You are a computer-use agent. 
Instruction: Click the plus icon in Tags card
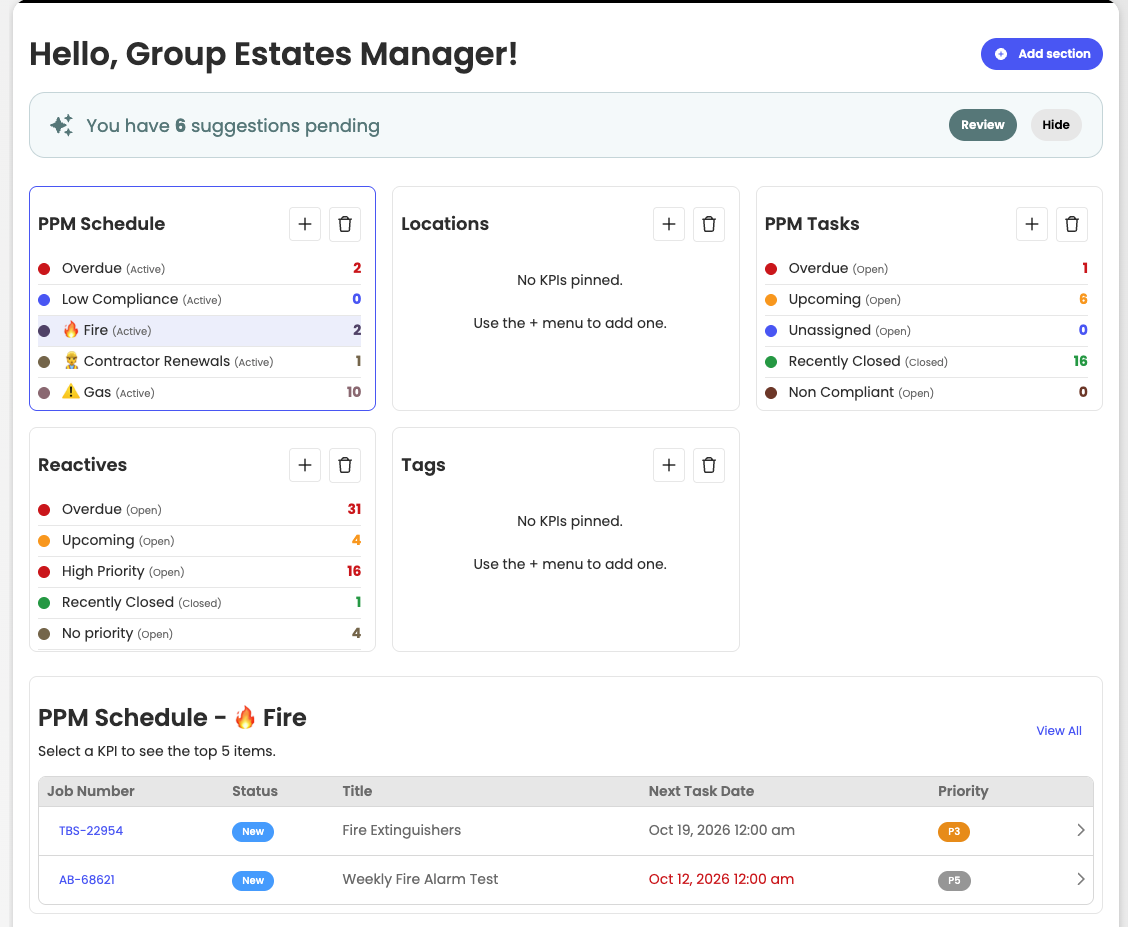[668, 465]
